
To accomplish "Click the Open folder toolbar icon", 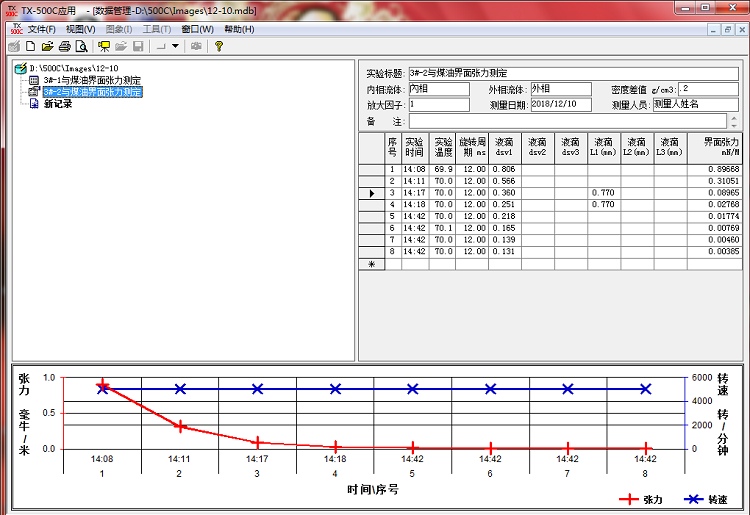I will tap(47, 46).
